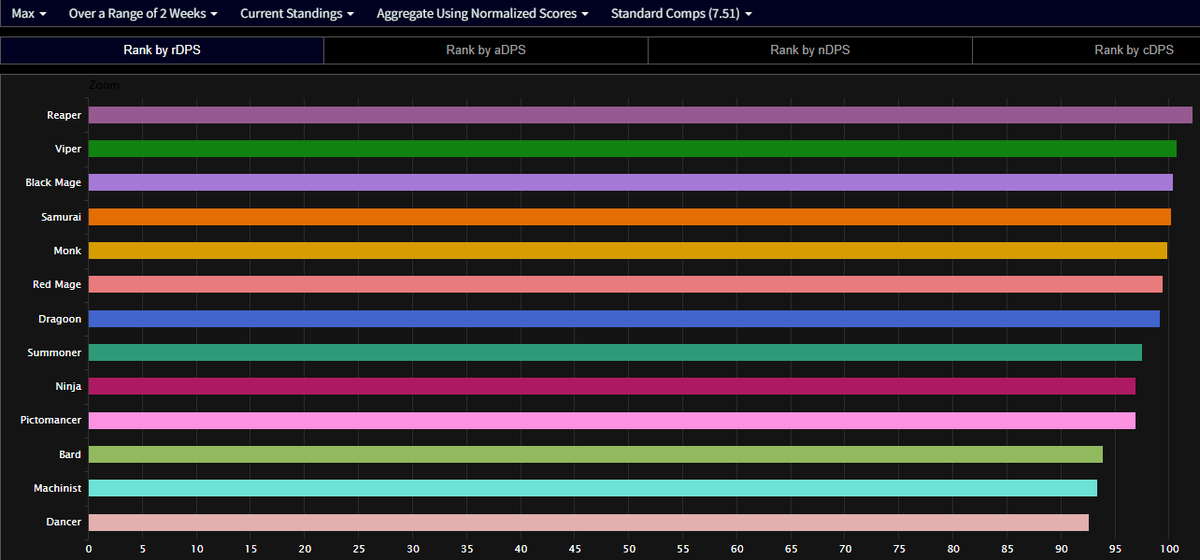Click the 100 tick on x-axis
Screen dimensions: 1200x560
click(1168, 549)
